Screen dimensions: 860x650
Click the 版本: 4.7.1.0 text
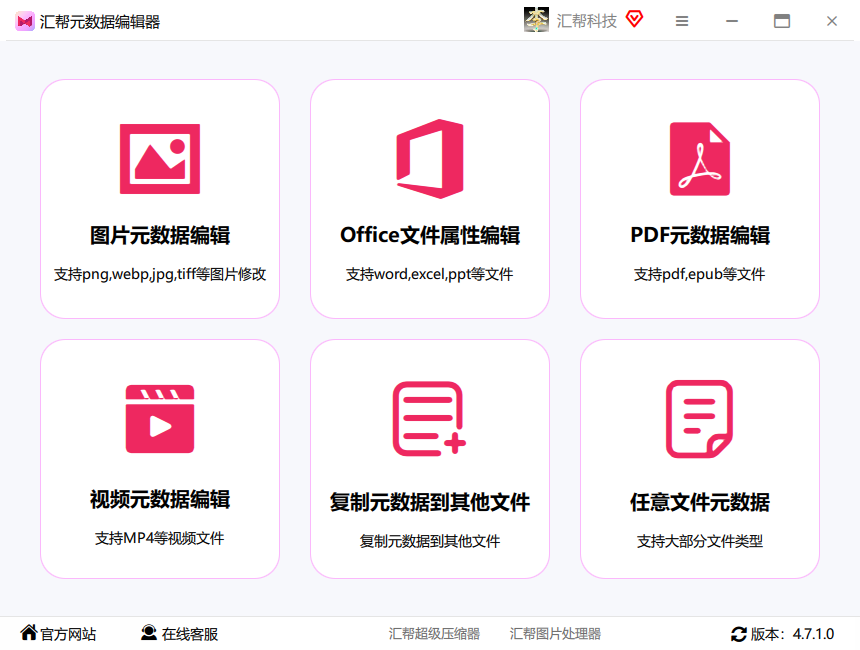click(792, 634)
